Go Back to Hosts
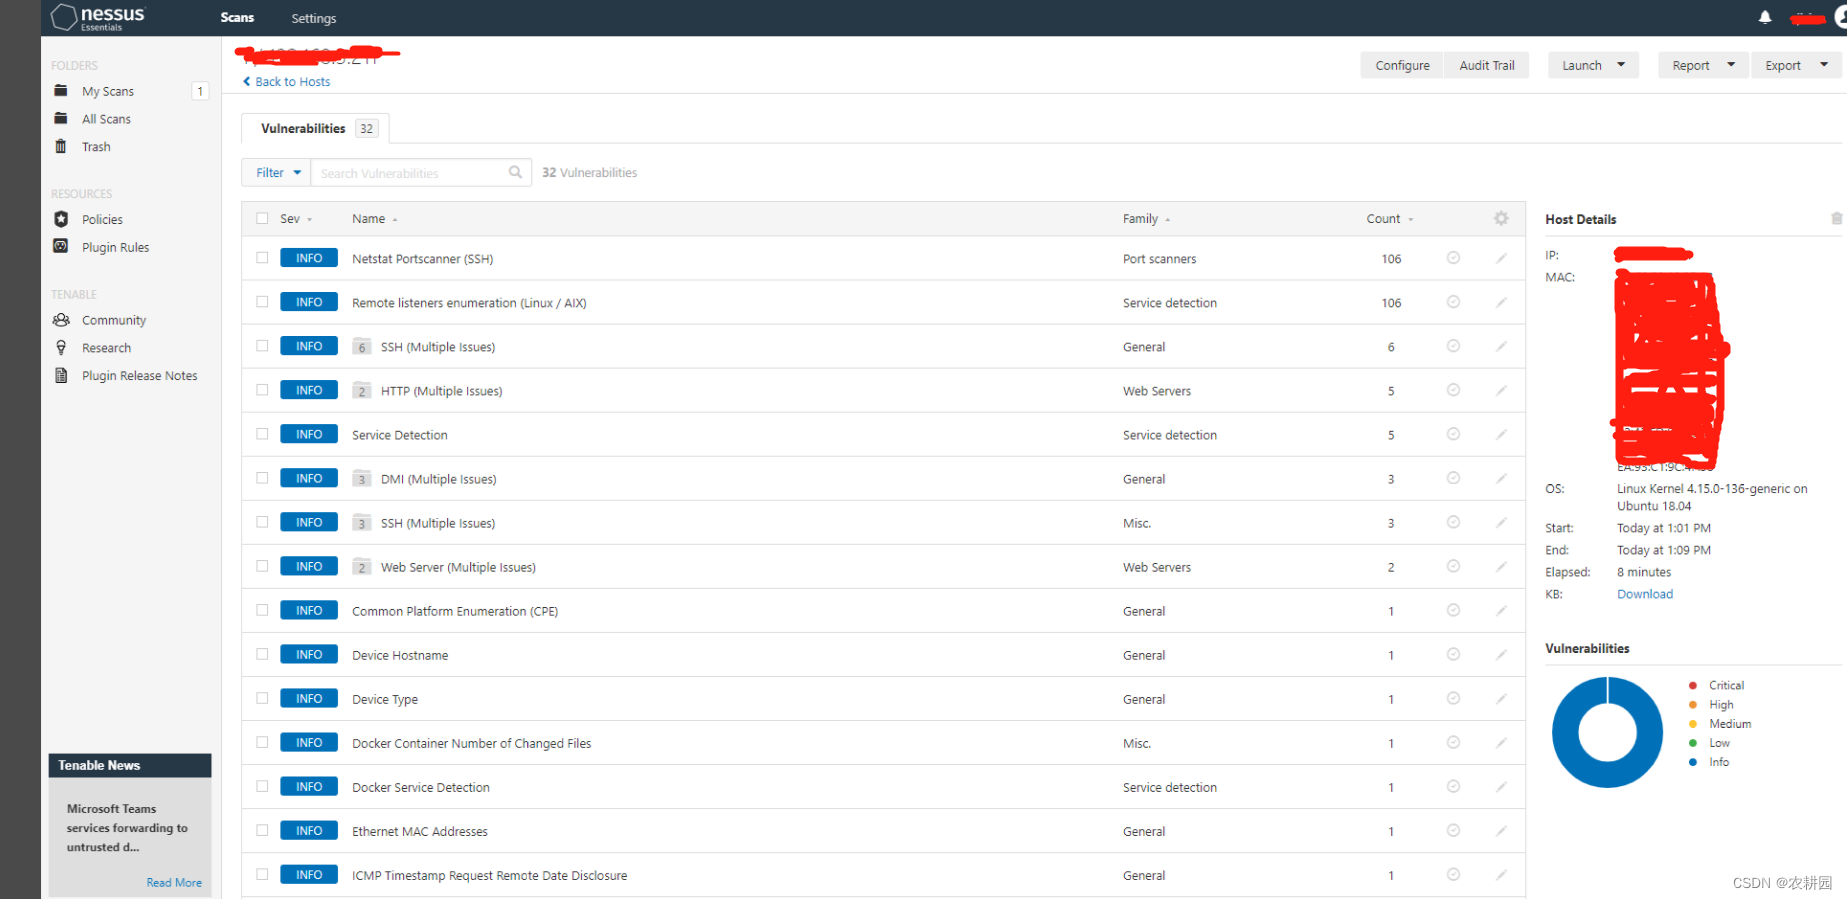This screenshot has width=1847, height=899. click(292, 82)
